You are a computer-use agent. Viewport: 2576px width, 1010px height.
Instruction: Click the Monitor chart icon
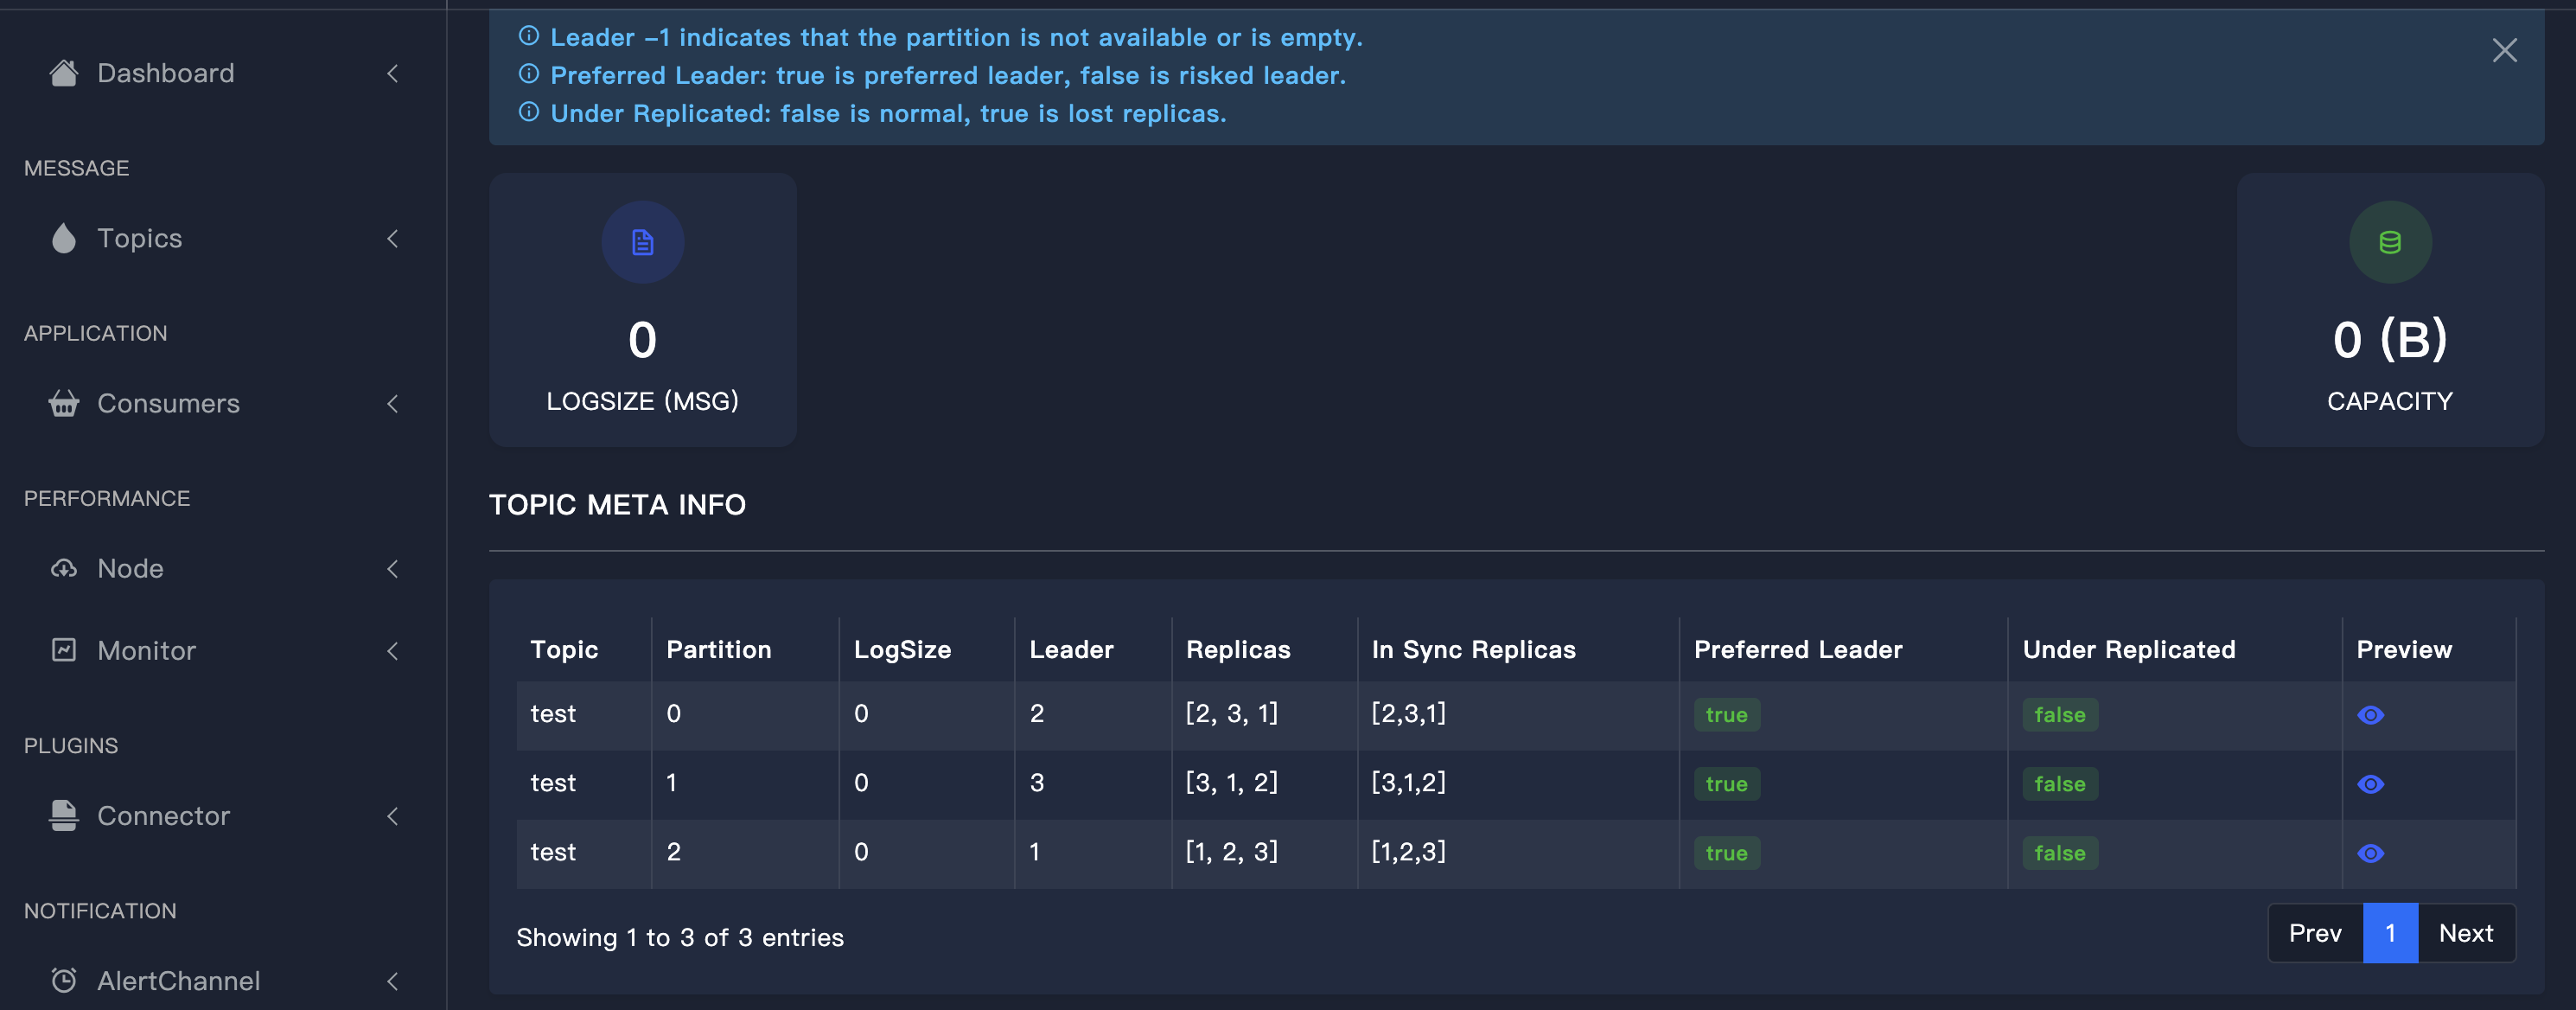tap(64, 650)
